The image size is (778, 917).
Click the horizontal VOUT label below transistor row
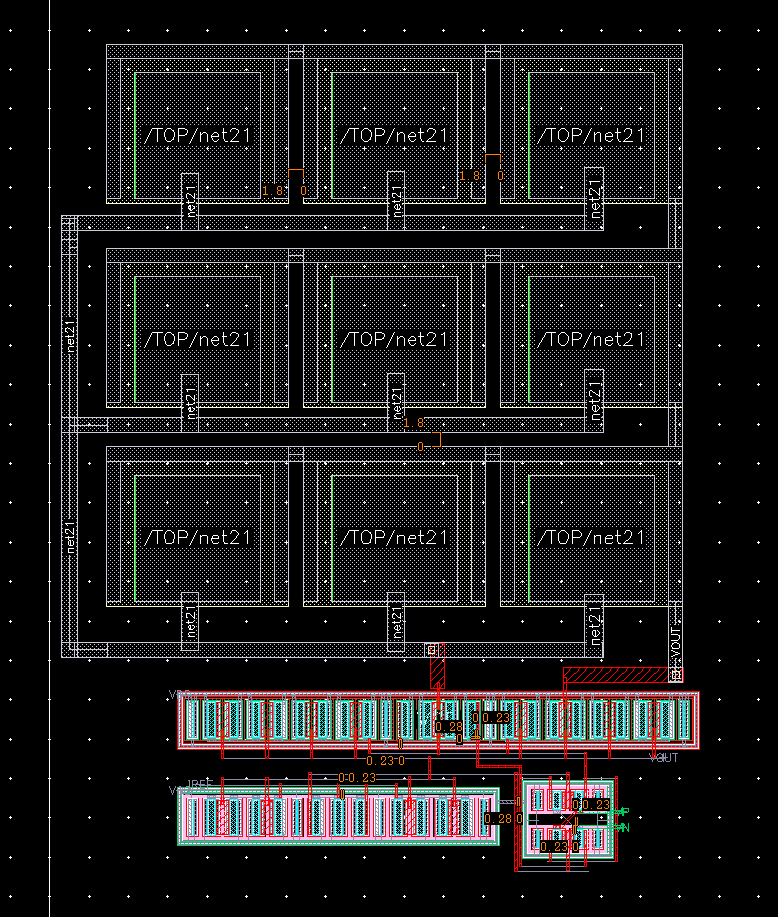(x=663, y=757)
